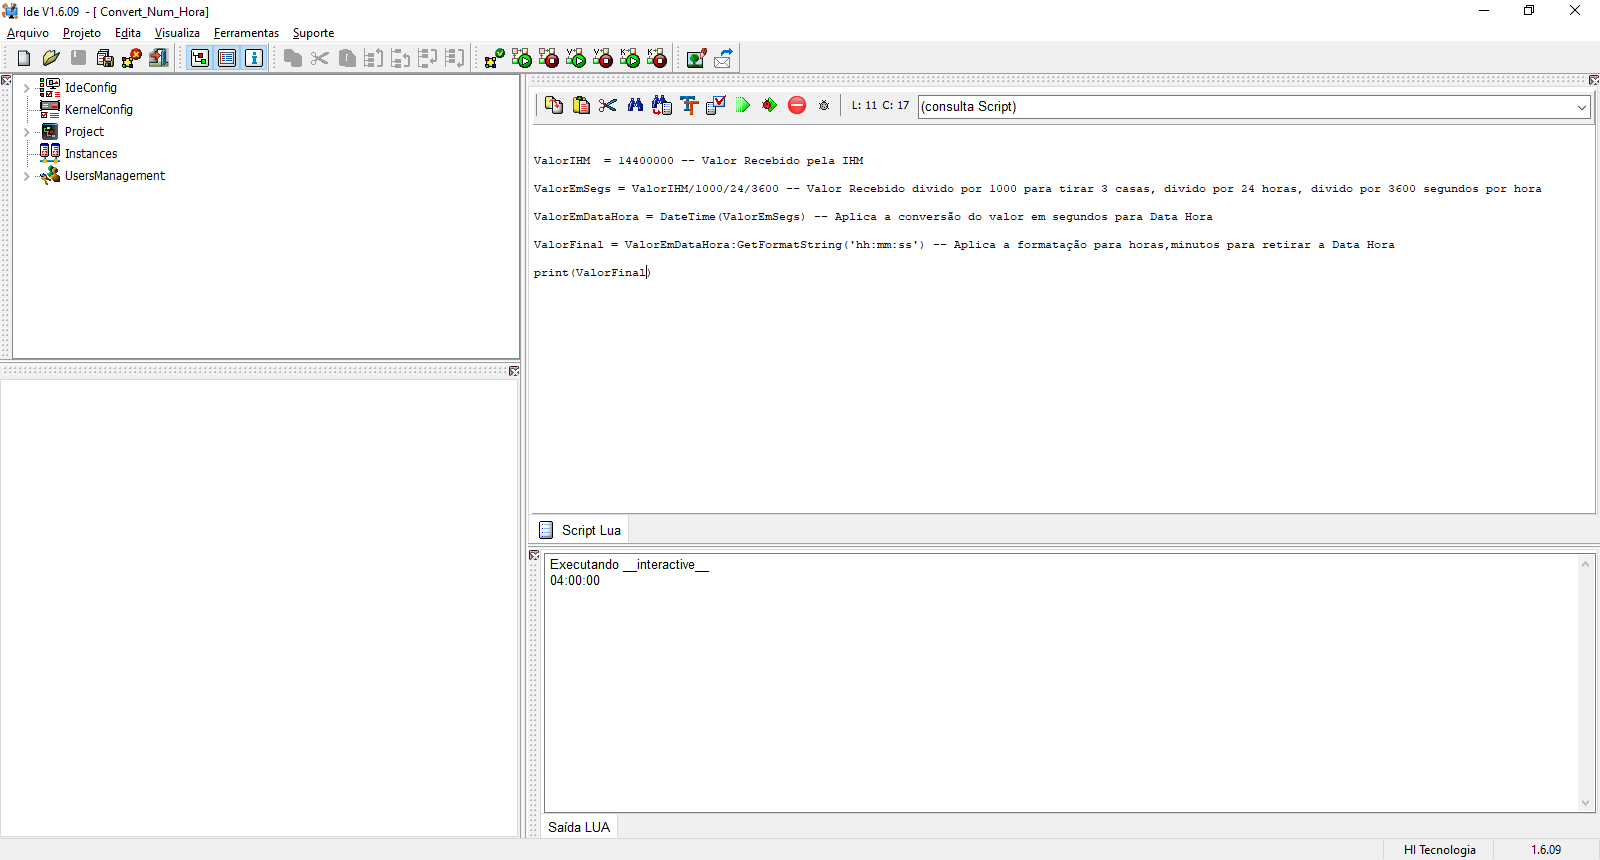Expand the Project tree node
Image resolution: width=1600 pixels, height=860 pixels.
click(x=26, y=132)
